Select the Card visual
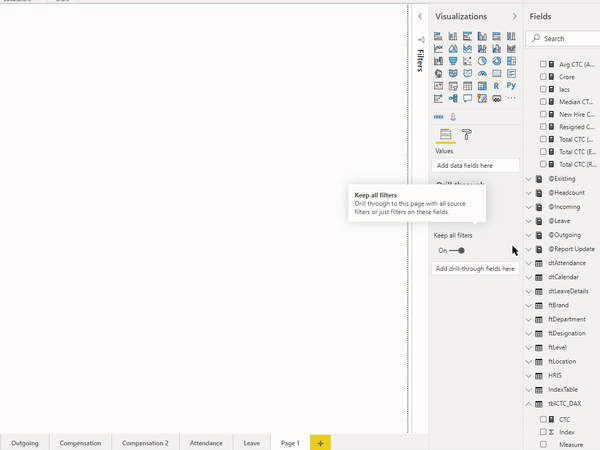The height and width of the screenshot is (450, 600). pos(497,73)
